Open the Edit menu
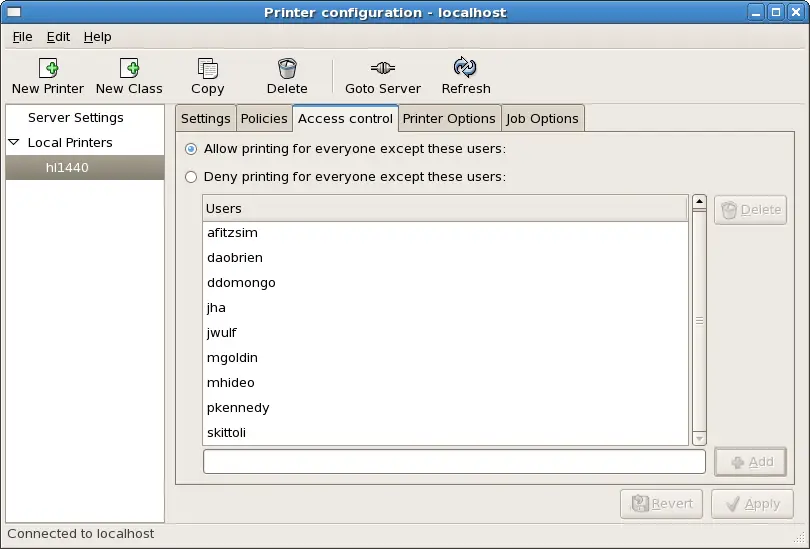 [58, 37]
